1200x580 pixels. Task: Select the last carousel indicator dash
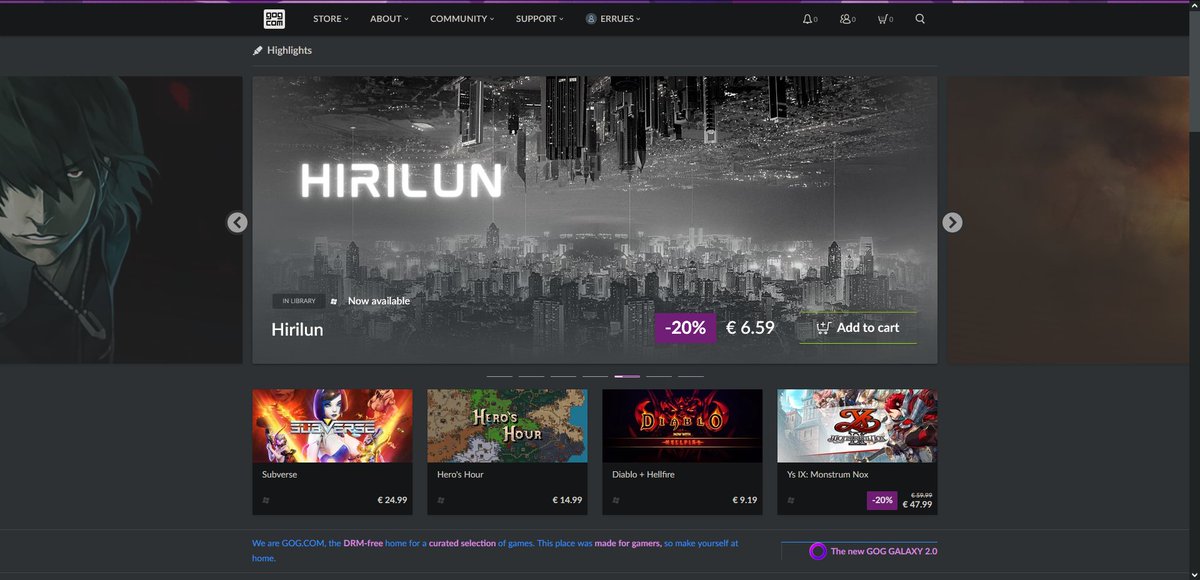point(691,377)
